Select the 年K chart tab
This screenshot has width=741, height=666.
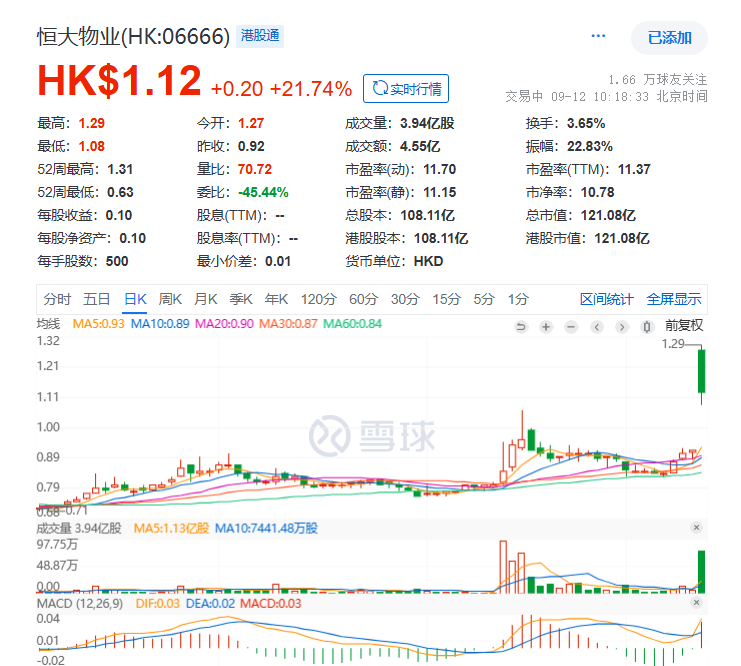coord(276,299)
